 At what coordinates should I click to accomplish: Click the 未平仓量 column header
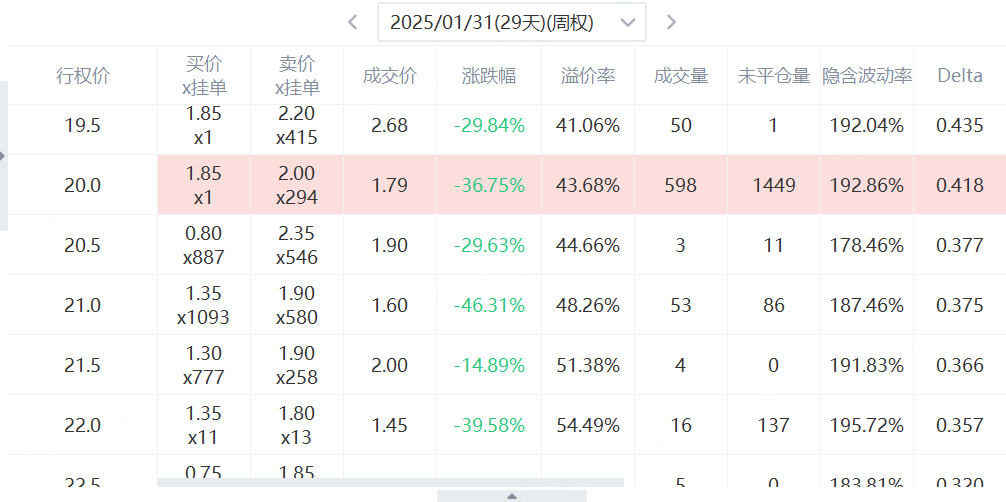pyautogui.click(x=773, y=76)
